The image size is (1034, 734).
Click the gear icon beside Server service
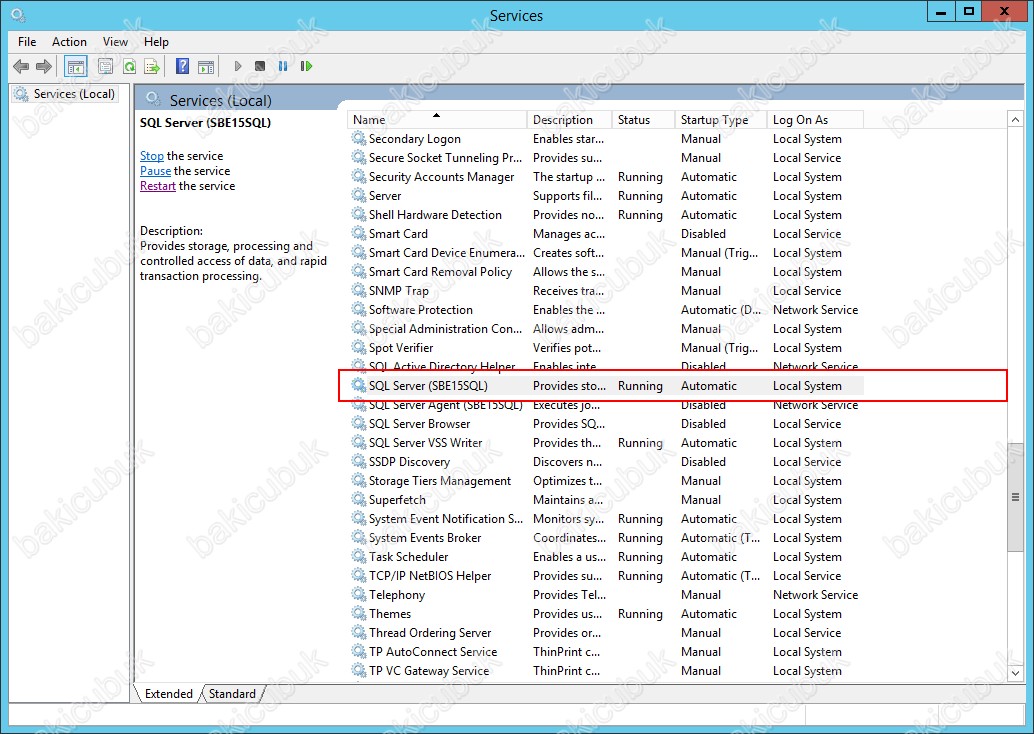[x=359, y=195]
